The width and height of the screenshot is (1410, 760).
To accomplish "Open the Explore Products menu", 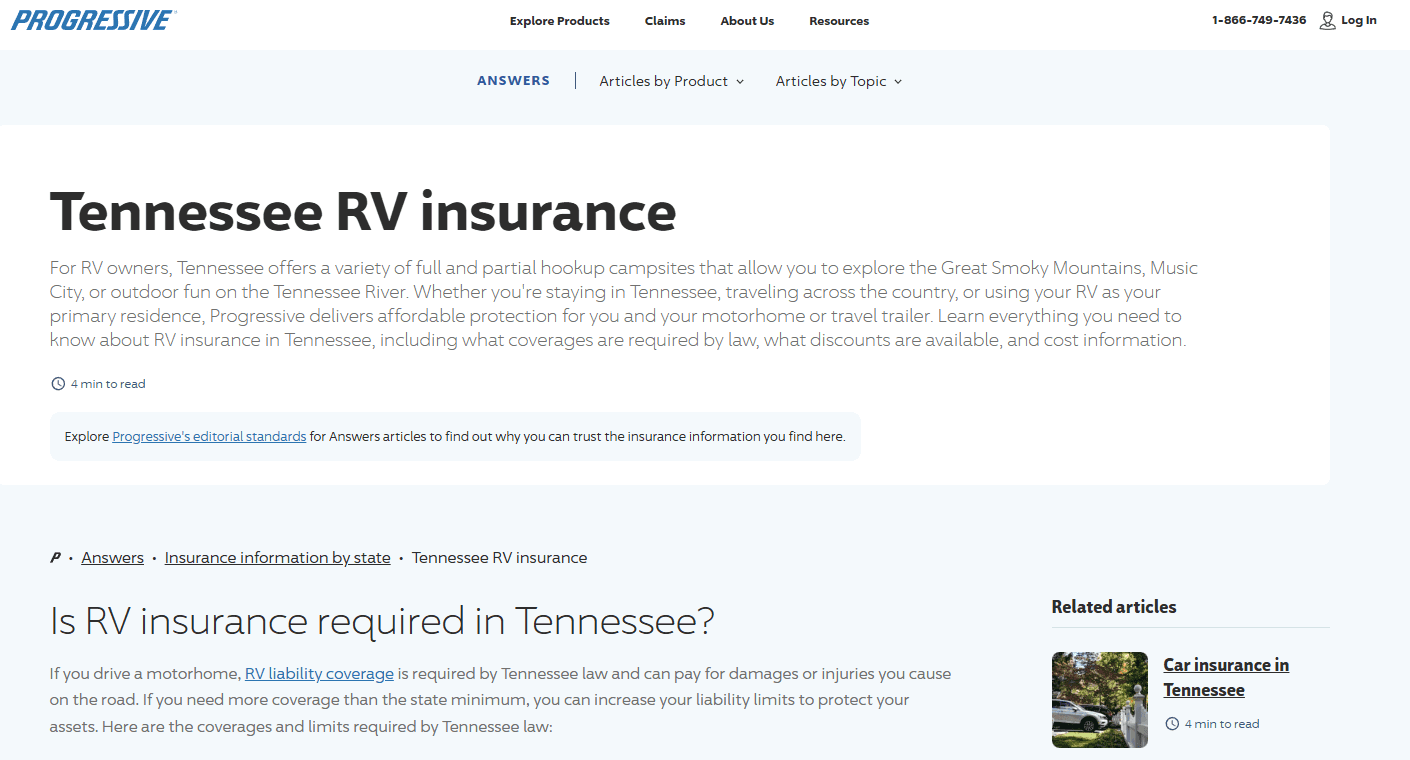I will [x=559, y=21].
